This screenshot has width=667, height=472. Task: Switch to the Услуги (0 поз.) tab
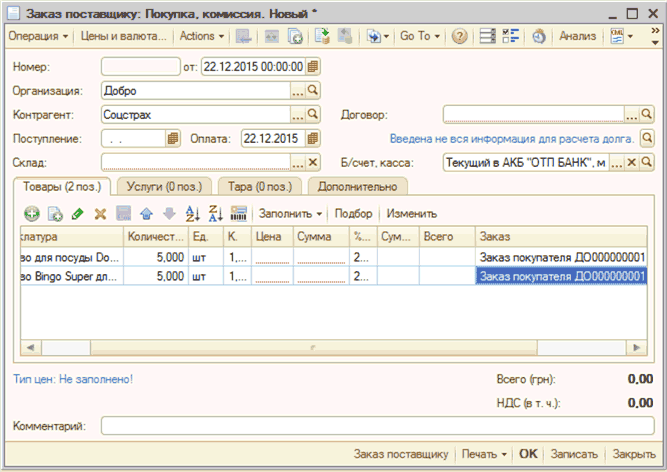[x=158, y=185]
